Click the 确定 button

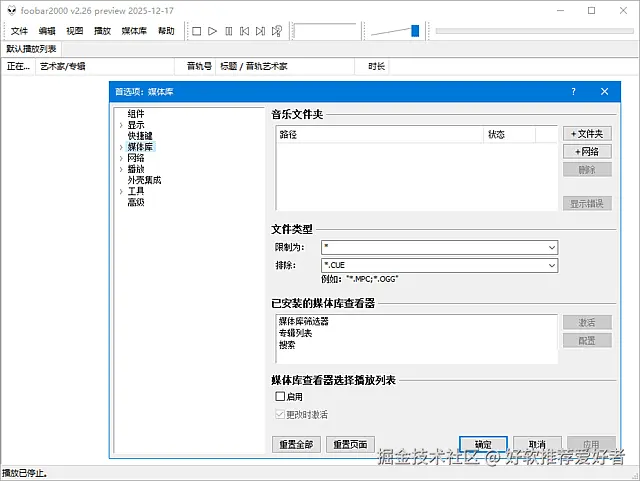[x=483, y=444]
